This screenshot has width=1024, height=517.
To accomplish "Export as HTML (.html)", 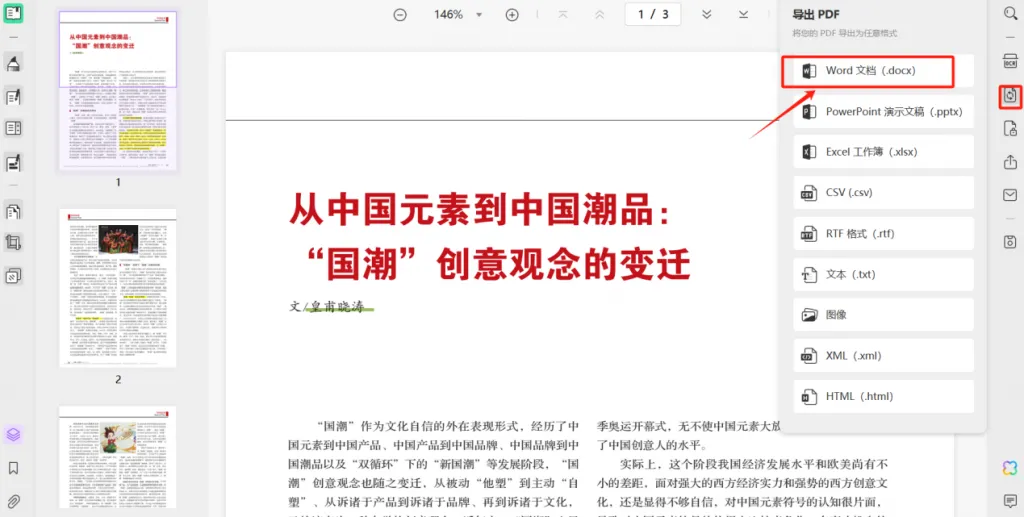I will [883, 397].
